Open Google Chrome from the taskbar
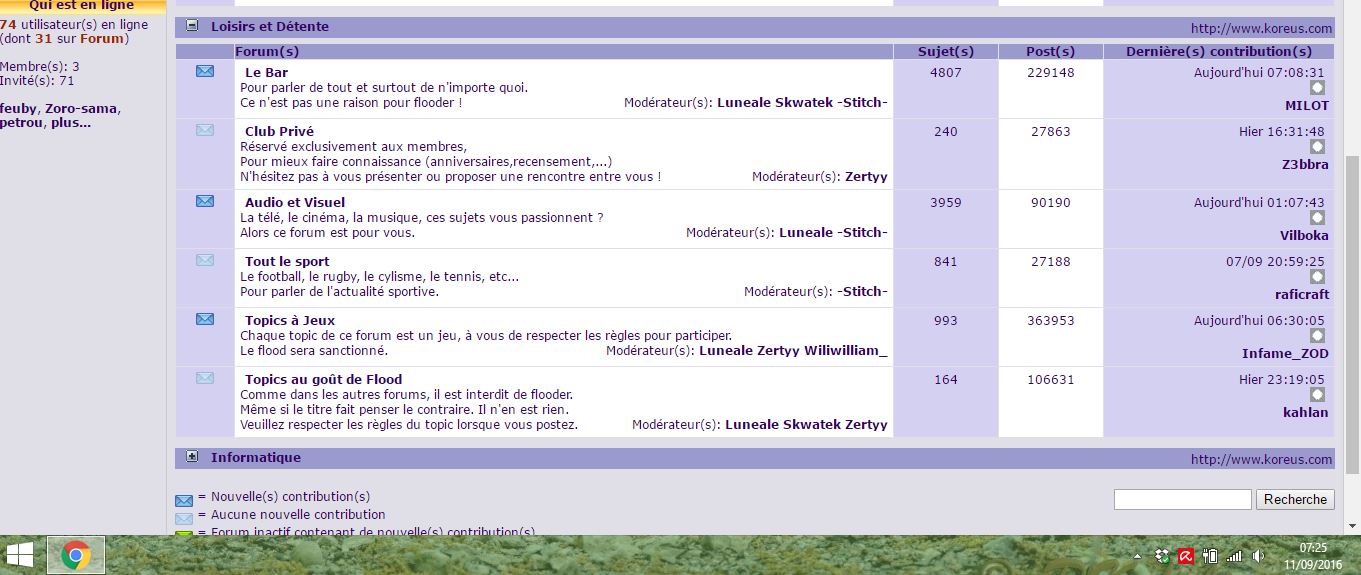The height and width of the screenshot is (575, 1361). tap(75, 555)
